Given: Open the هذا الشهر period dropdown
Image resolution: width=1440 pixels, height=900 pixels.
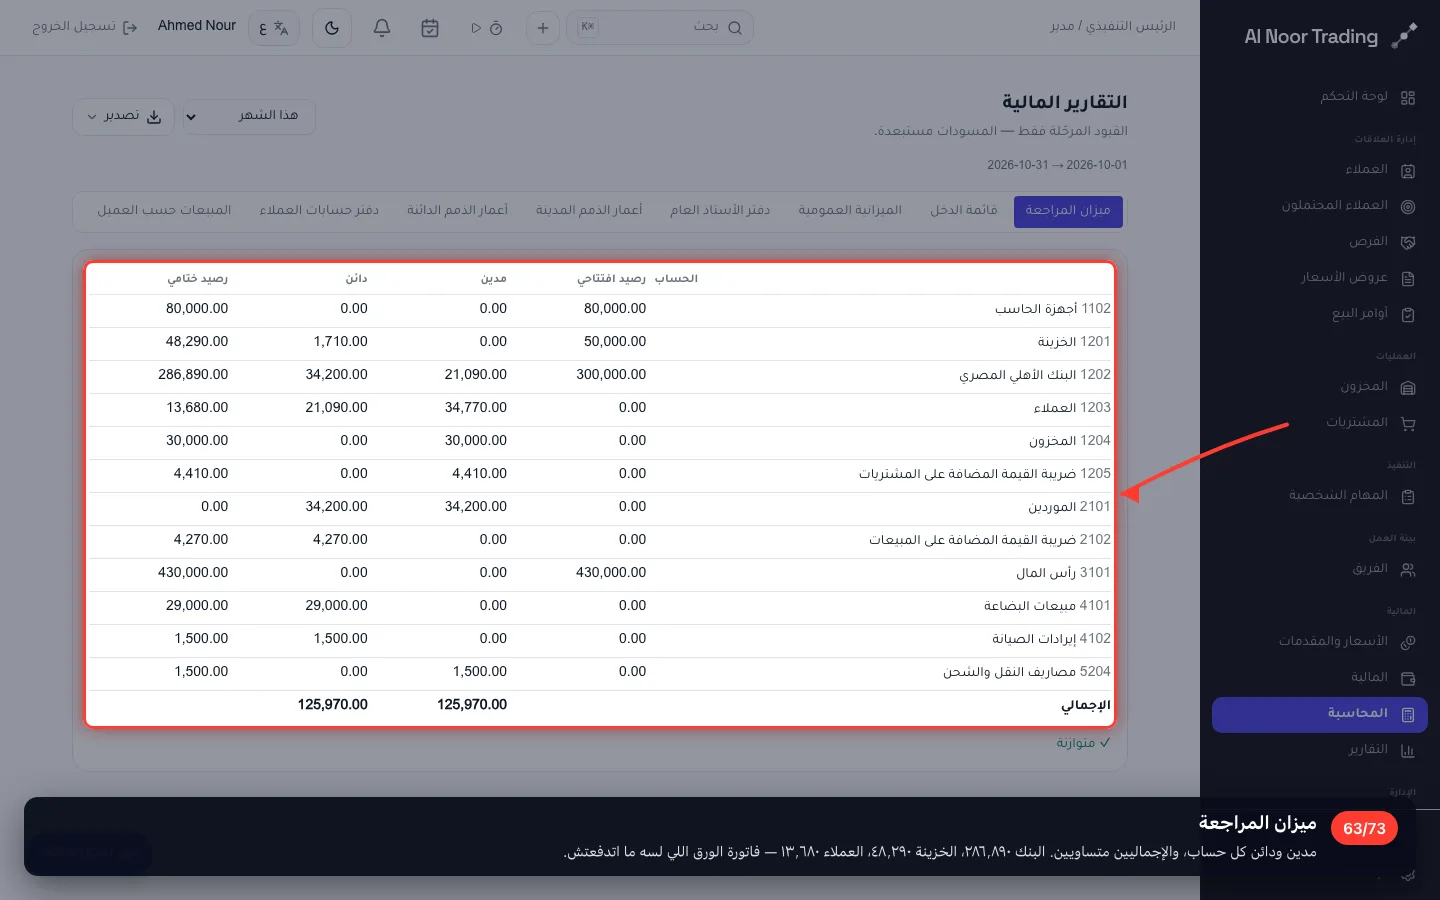Looking at the screenshot, I should coord(250,116).
